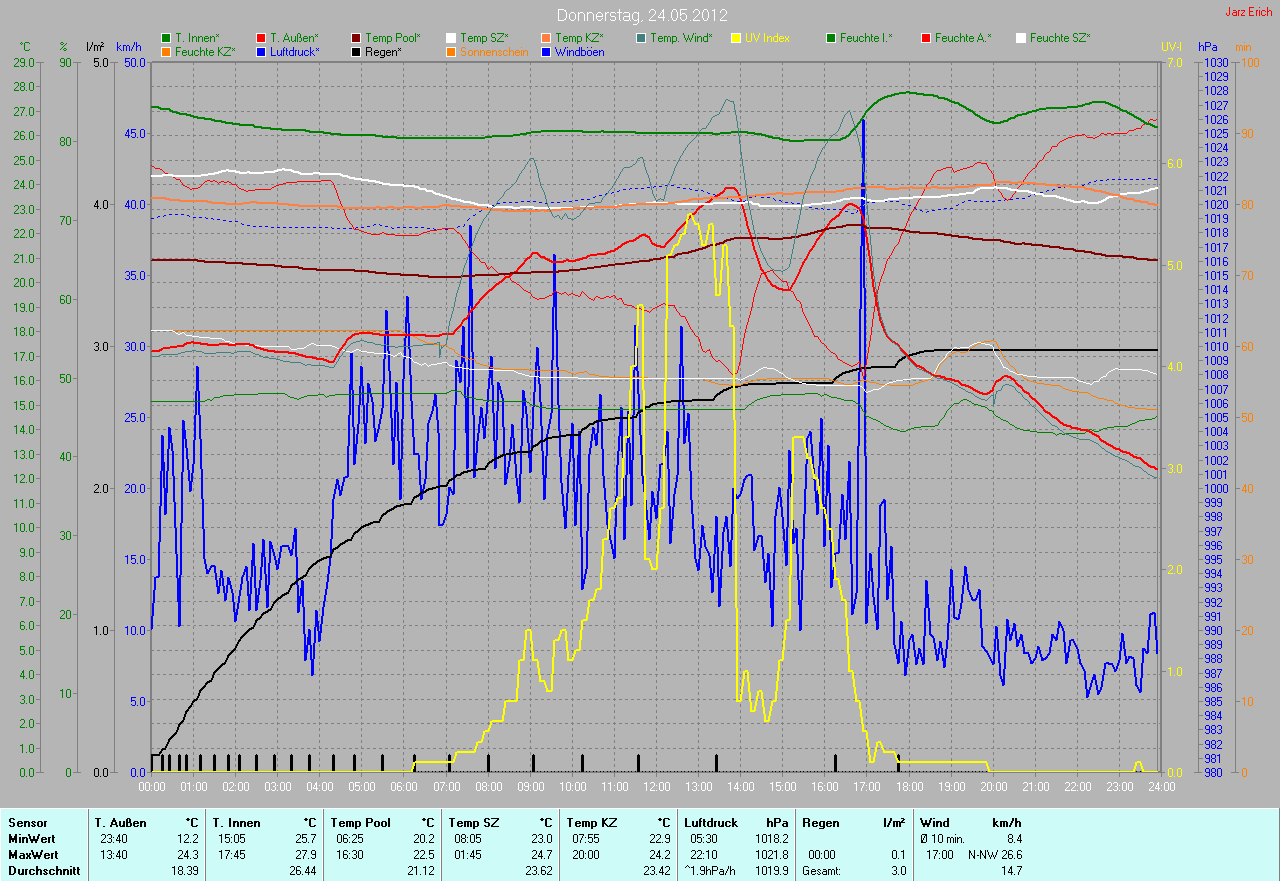Screen dimensions: 1280x881
Task: Select the Temp Pool average 21.12
Action: [x=421, y=871]
